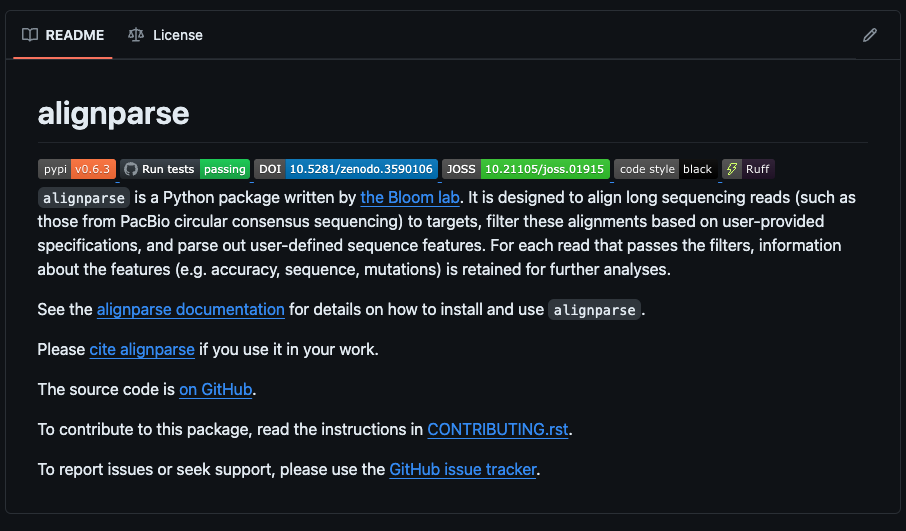Image resolution: width=906 pixels, height=531 pixels.
Task: Click the book icon beside README
Action: 30,35
